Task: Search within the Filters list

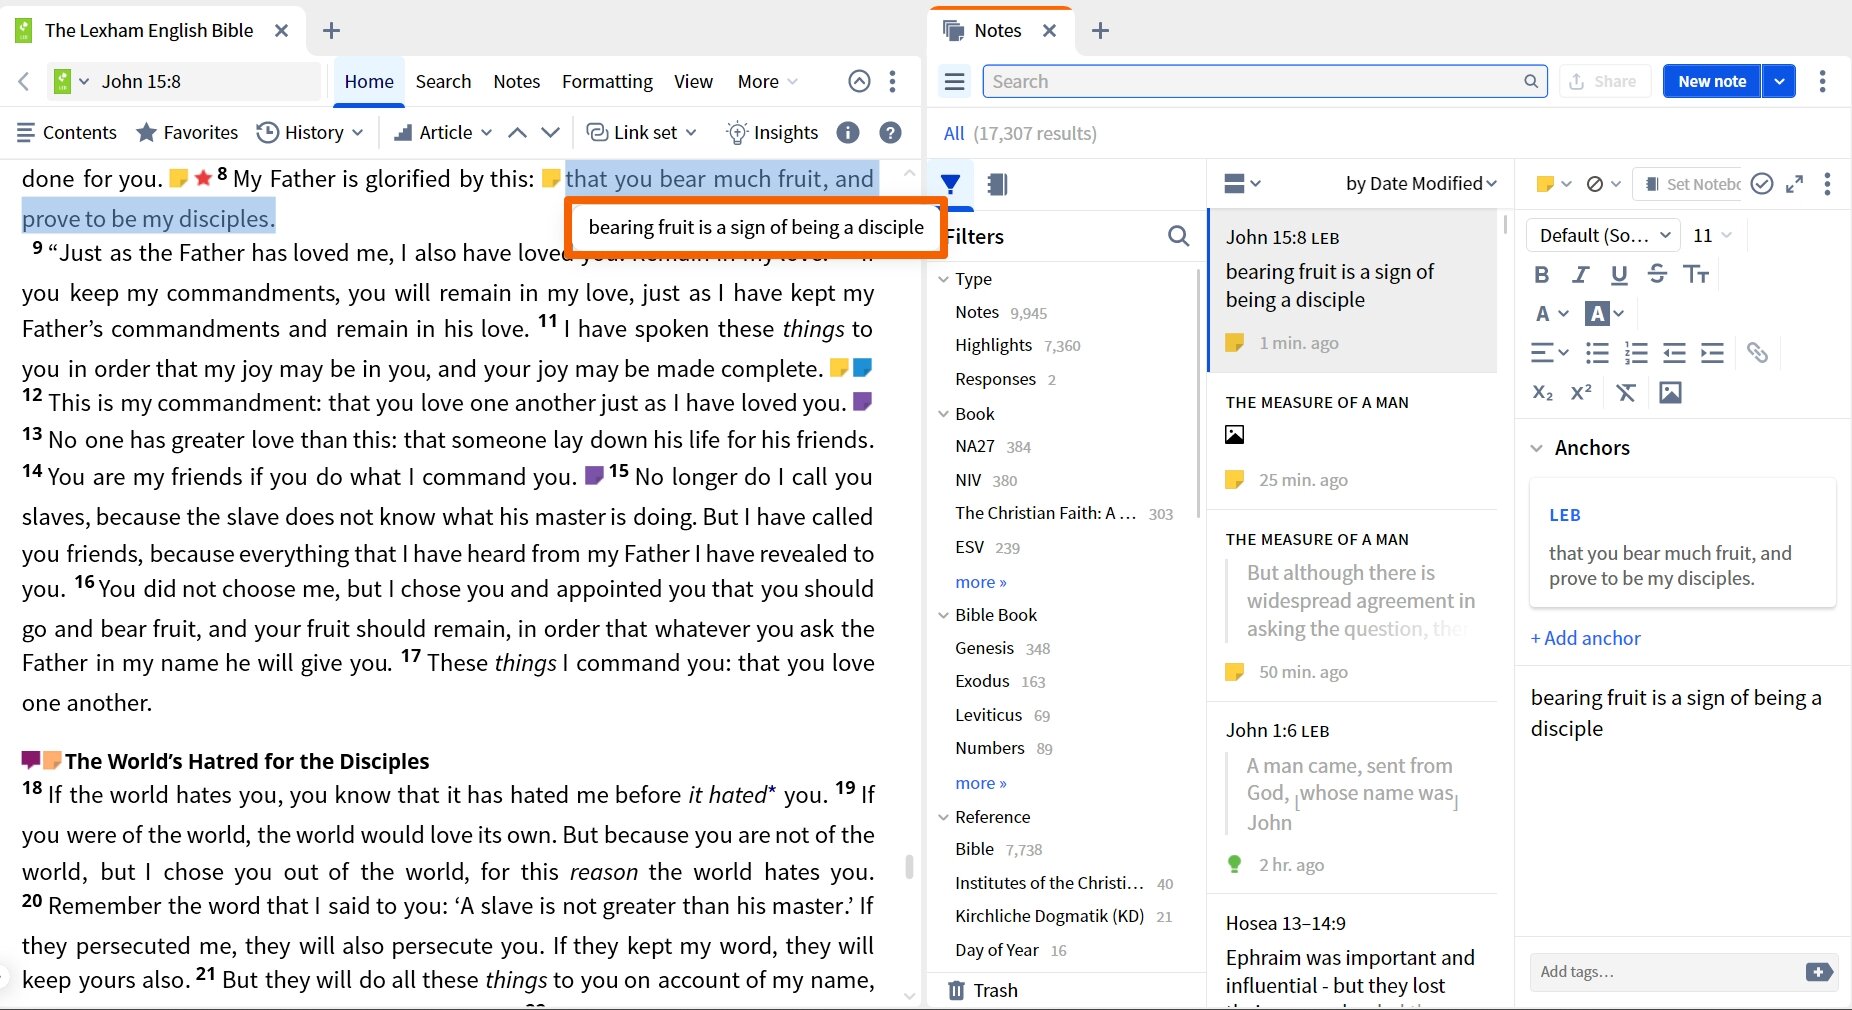Action: pos(1179,236)
